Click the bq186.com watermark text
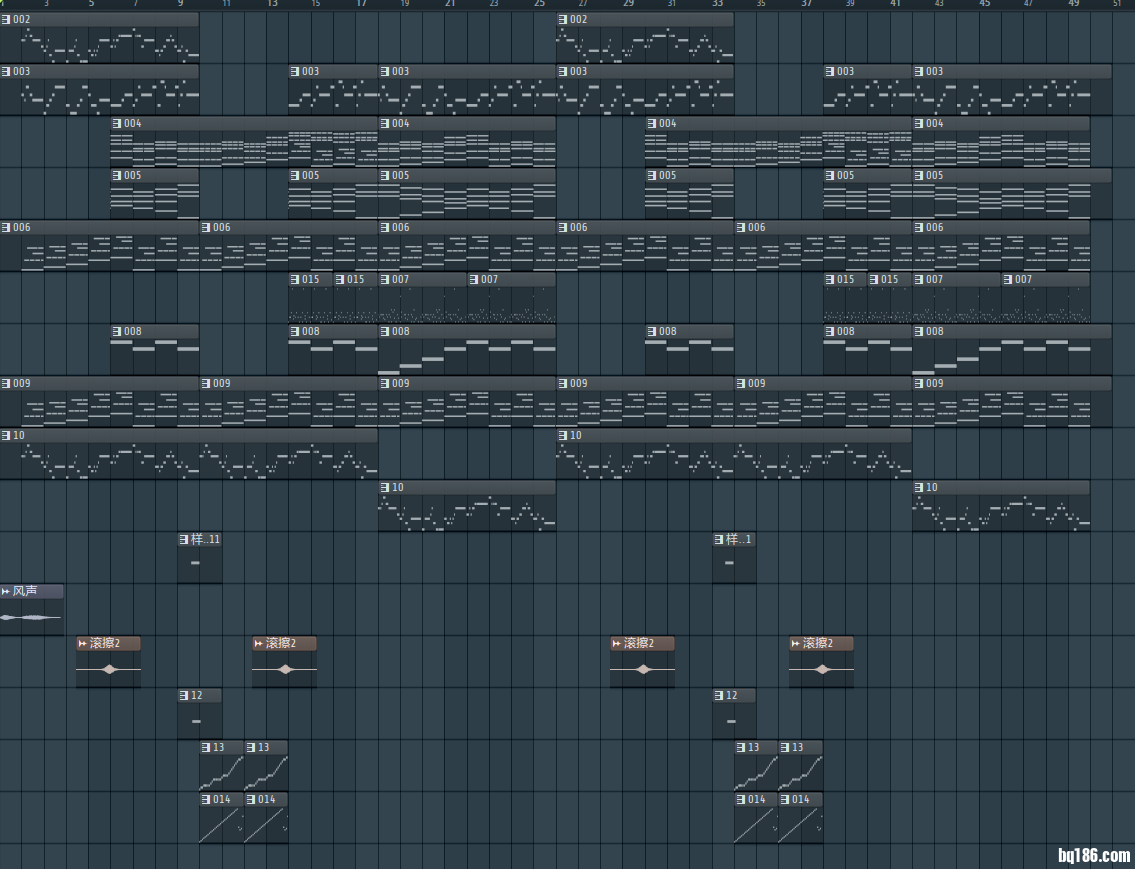Screen dimensions: 1135x869 click(1093, 855)
